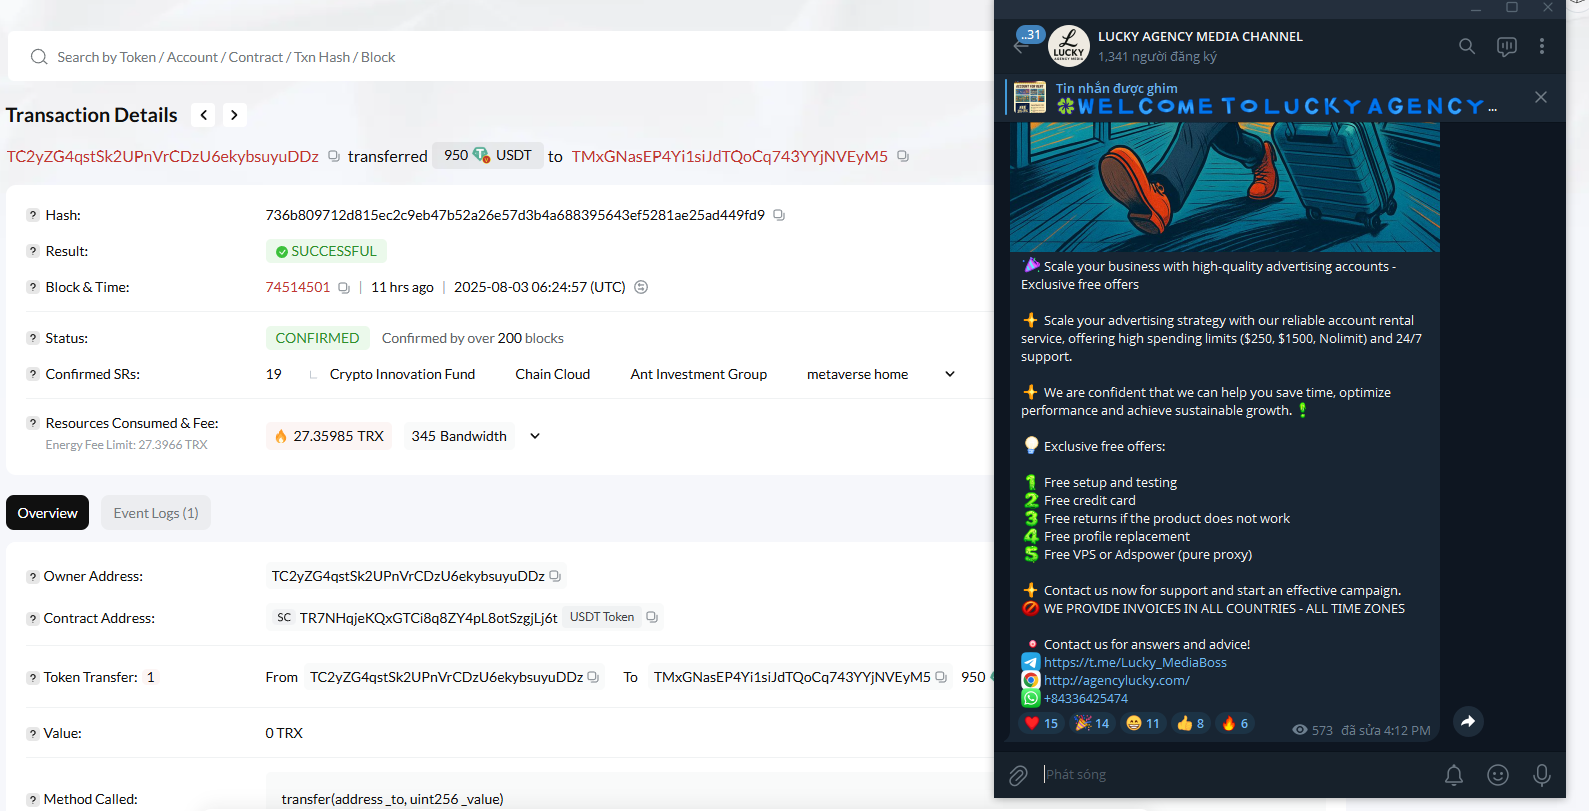Show help for Token Transfer
Viewport: 1589px width, 811px height.
(x=33, y=678)
